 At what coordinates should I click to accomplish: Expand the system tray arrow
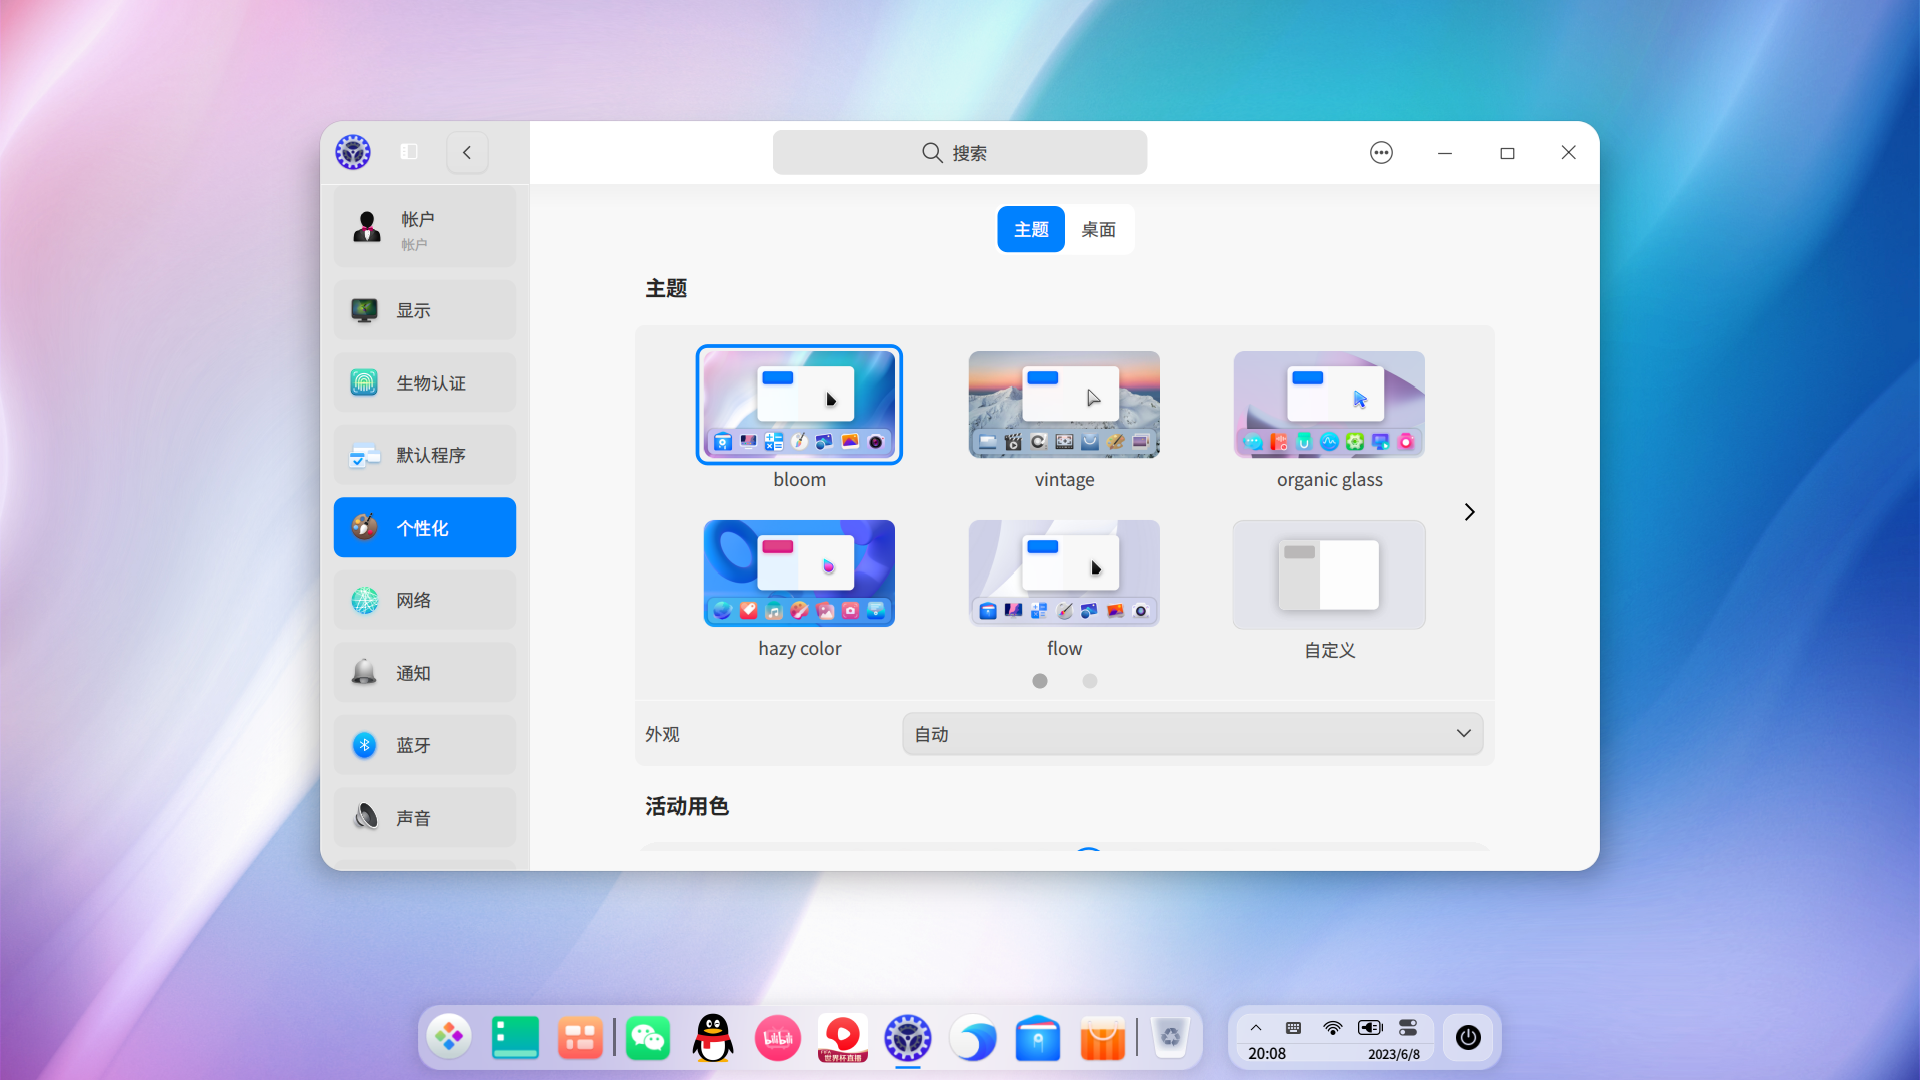click(1256, 1028)
